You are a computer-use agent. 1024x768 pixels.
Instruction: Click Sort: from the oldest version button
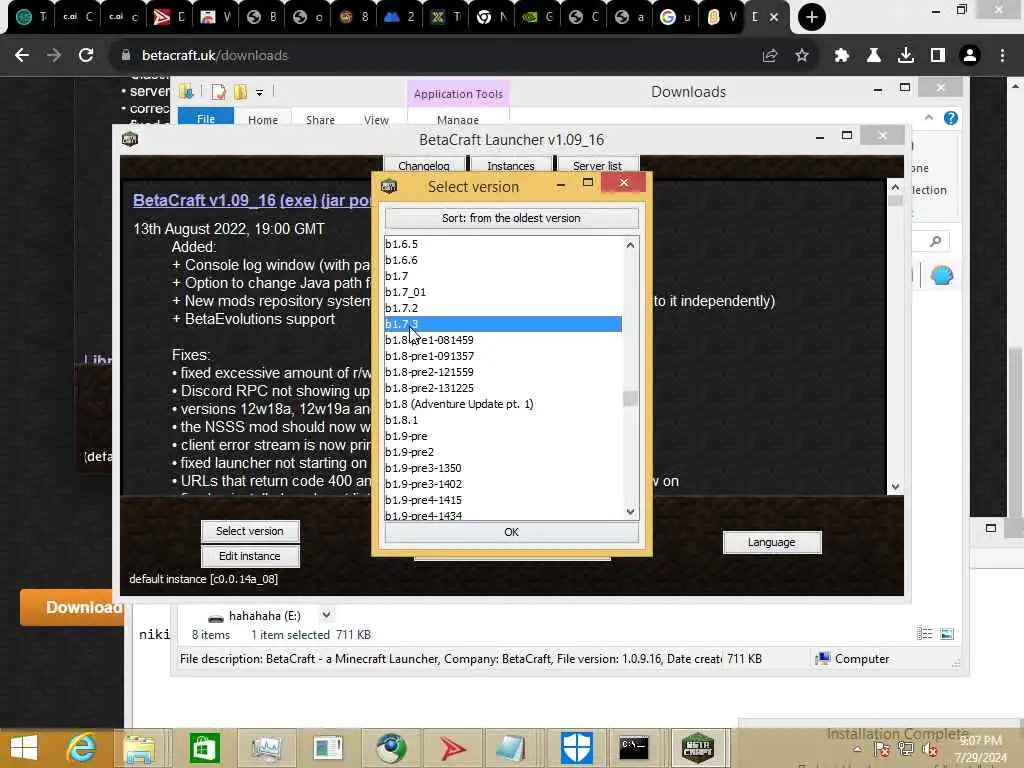click(x=511, y=218)
